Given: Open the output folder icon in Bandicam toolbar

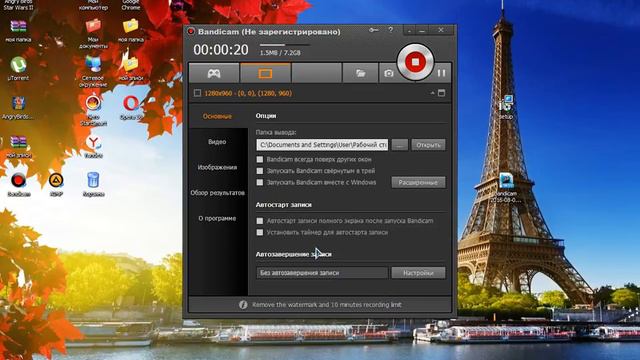Looking at the screenshot, I should click(360, 73).
